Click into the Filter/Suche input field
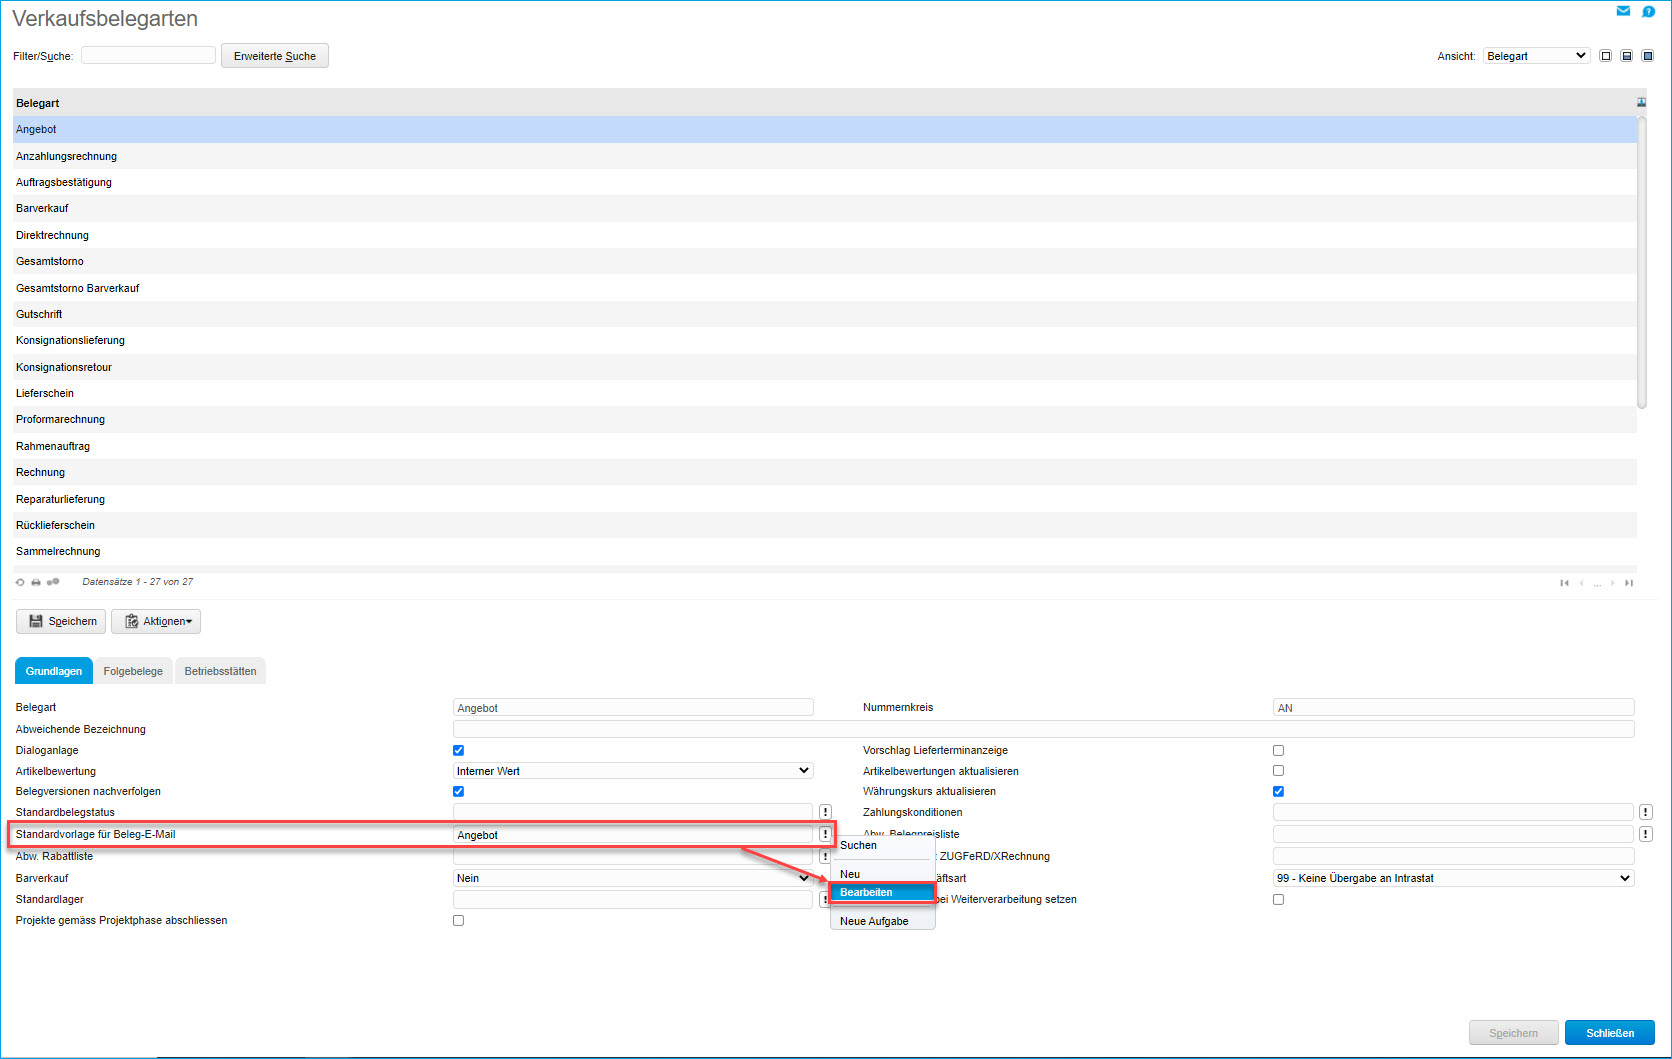Viewport: 1672px width, 1059px height. (x=148, y=55)
